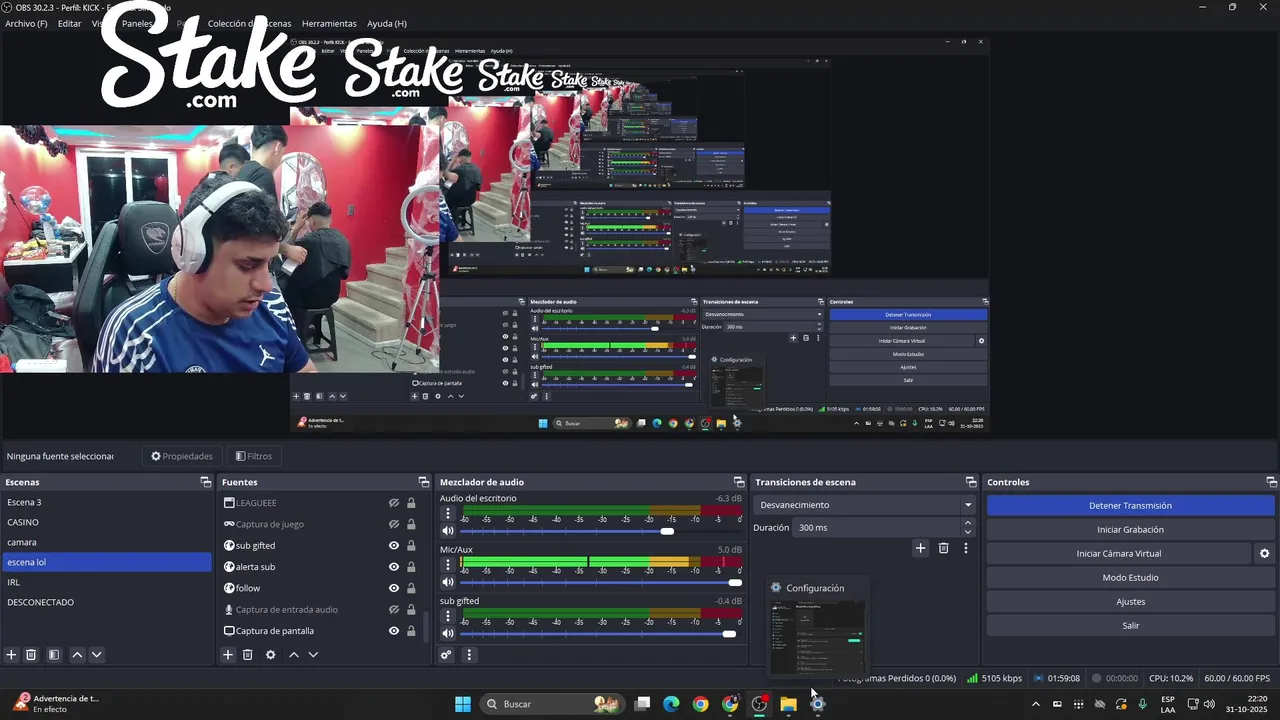Select the CASINO scene
The image size is (1280, 720).
(105, 522)
